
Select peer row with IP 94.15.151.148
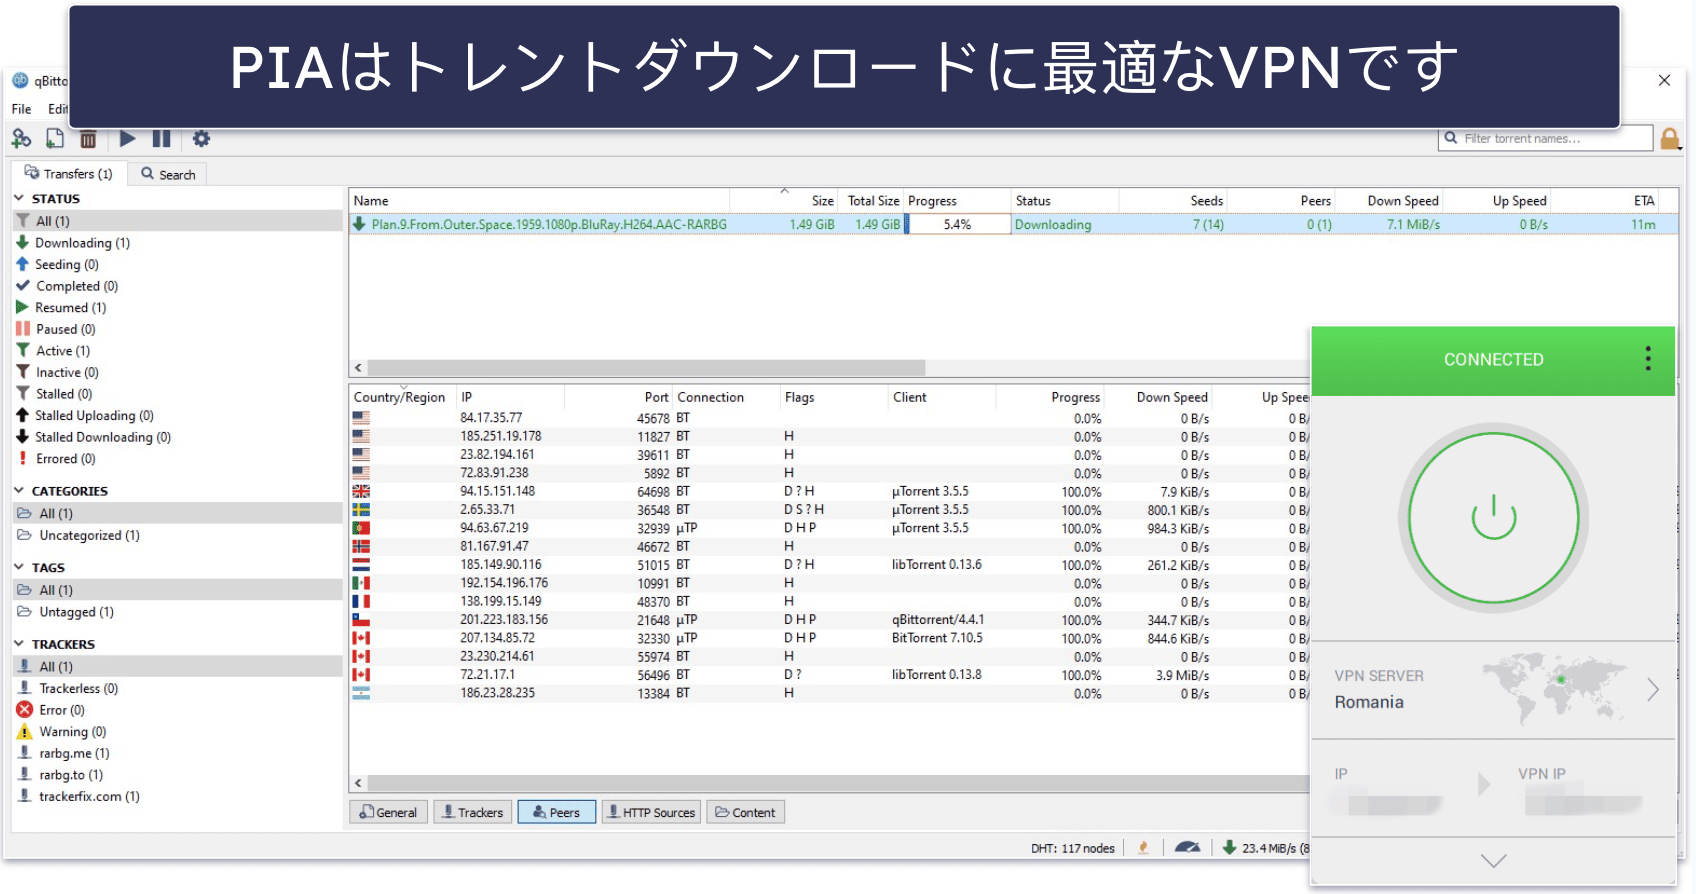(x=829, y=491)
